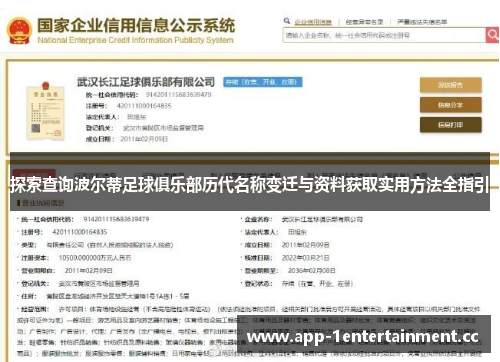The image size is (500, 362).
Task: Click header founding date 2011年02月09日
Action: (x=144, y=139)
